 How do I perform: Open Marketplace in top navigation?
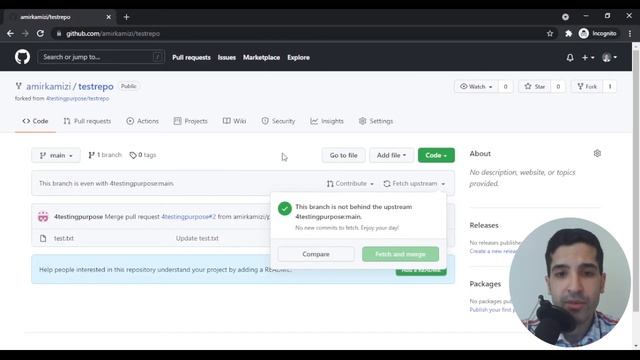[x=262, y=58]
